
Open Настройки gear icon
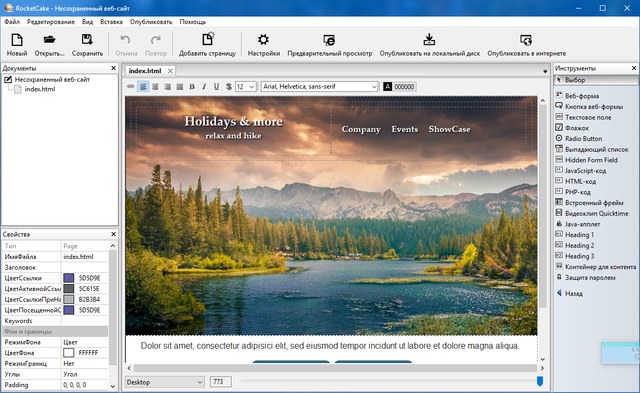(263, 40)
